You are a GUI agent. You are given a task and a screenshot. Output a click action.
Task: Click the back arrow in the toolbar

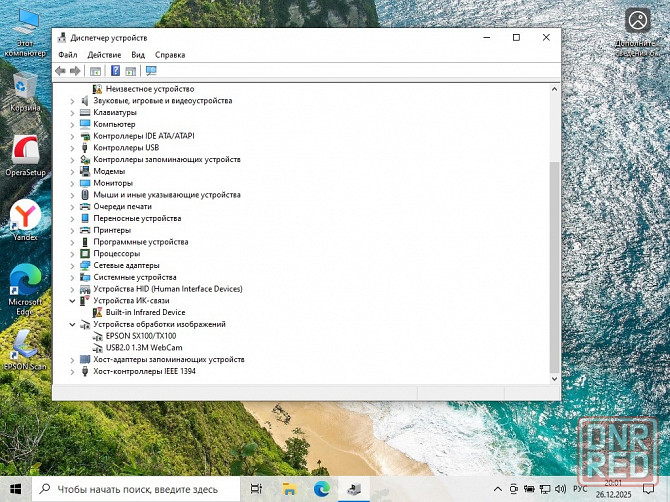[x=61, y=71]
